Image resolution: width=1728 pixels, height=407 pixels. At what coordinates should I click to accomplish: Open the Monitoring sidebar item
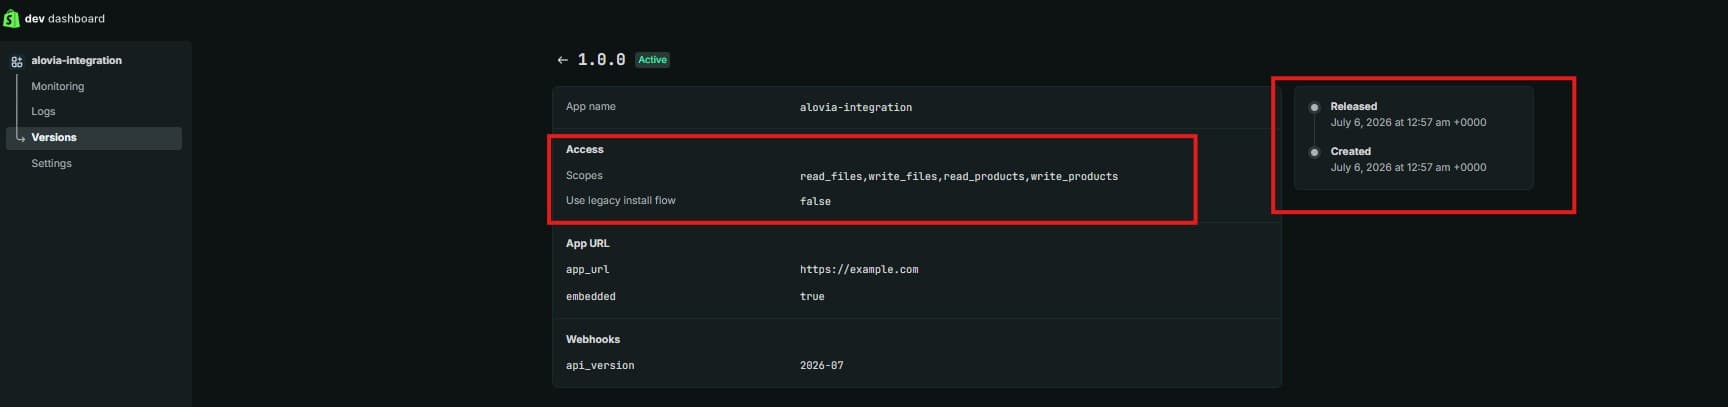click(58, 86)
